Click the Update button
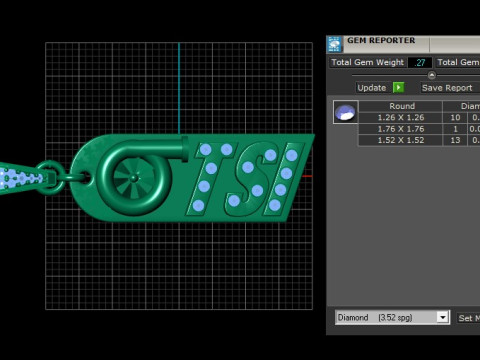Image resolution: width=480 pixels, height=360 pixels. (x=372, y=88)
